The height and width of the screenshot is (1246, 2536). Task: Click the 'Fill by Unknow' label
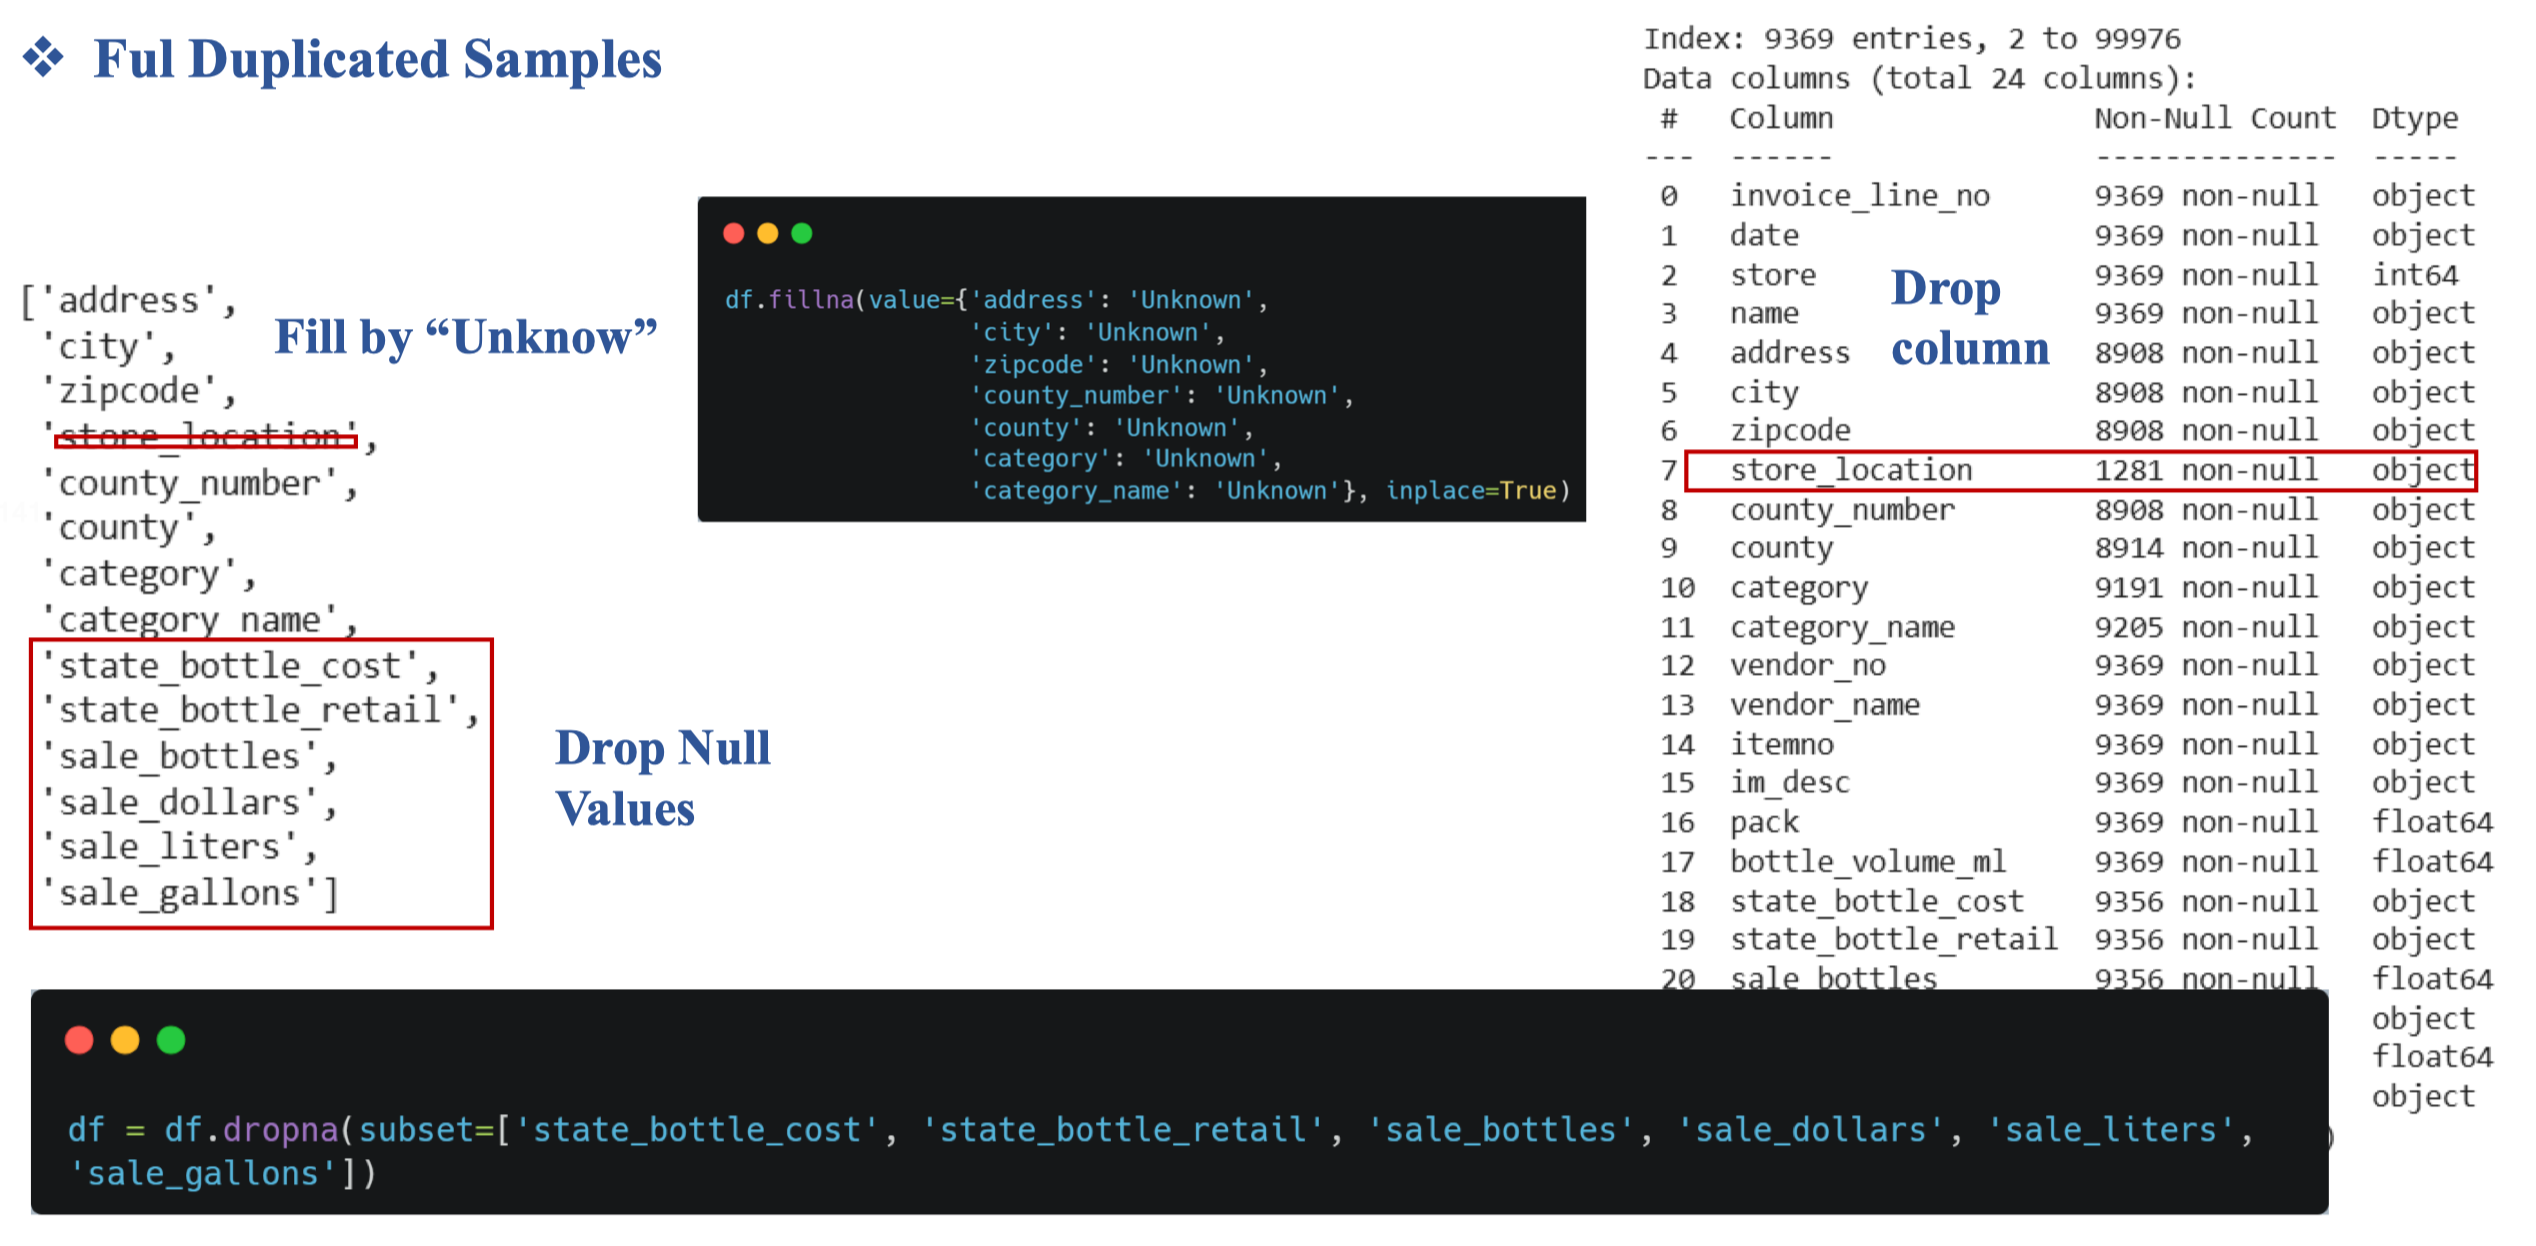(465, 337)
